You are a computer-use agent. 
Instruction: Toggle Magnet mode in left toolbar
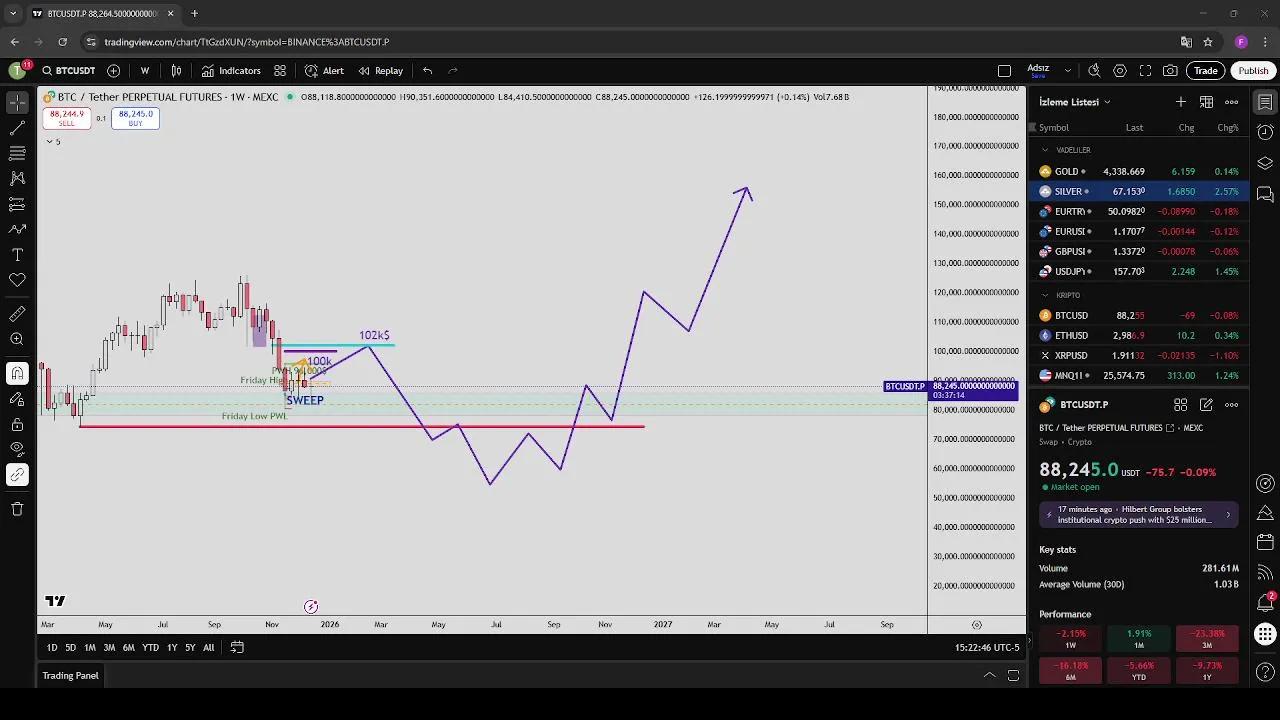point(17,373)
